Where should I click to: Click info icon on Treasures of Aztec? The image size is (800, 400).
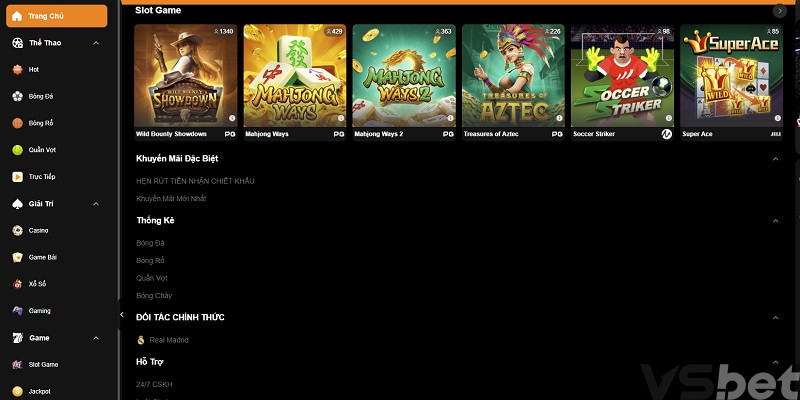[x=559, y=118]
